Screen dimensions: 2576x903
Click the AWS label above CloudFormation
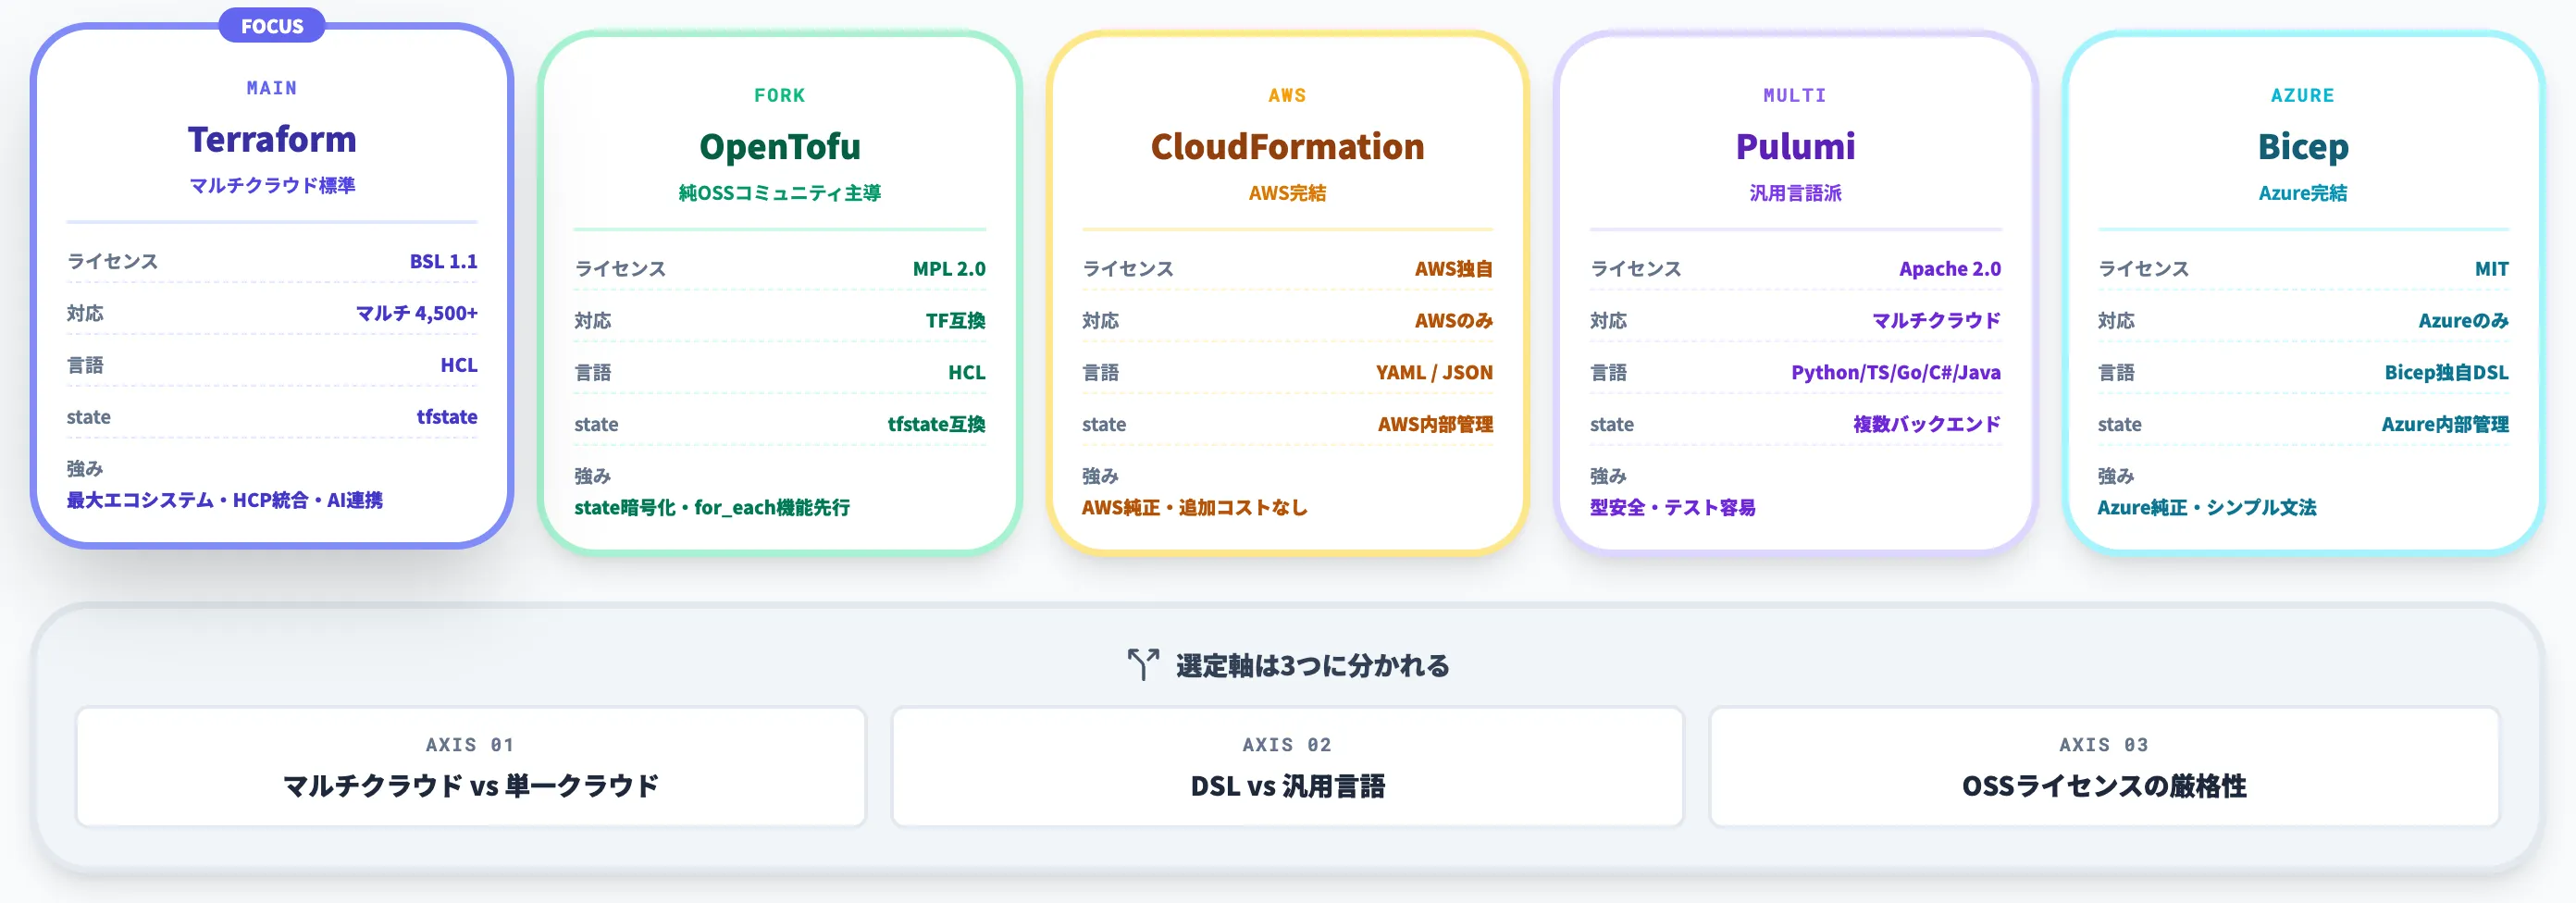(1287, 95)
